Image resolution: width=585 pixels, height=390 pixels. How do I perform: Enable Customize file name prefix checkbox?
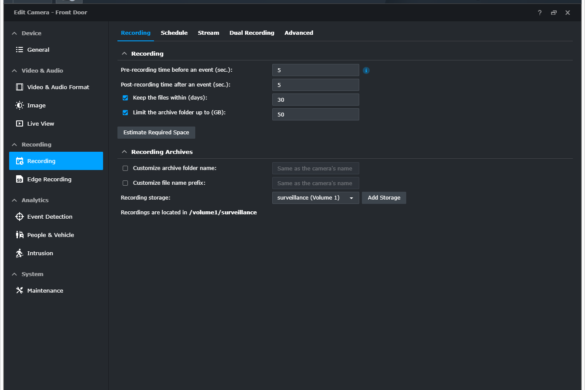point(125,183)
